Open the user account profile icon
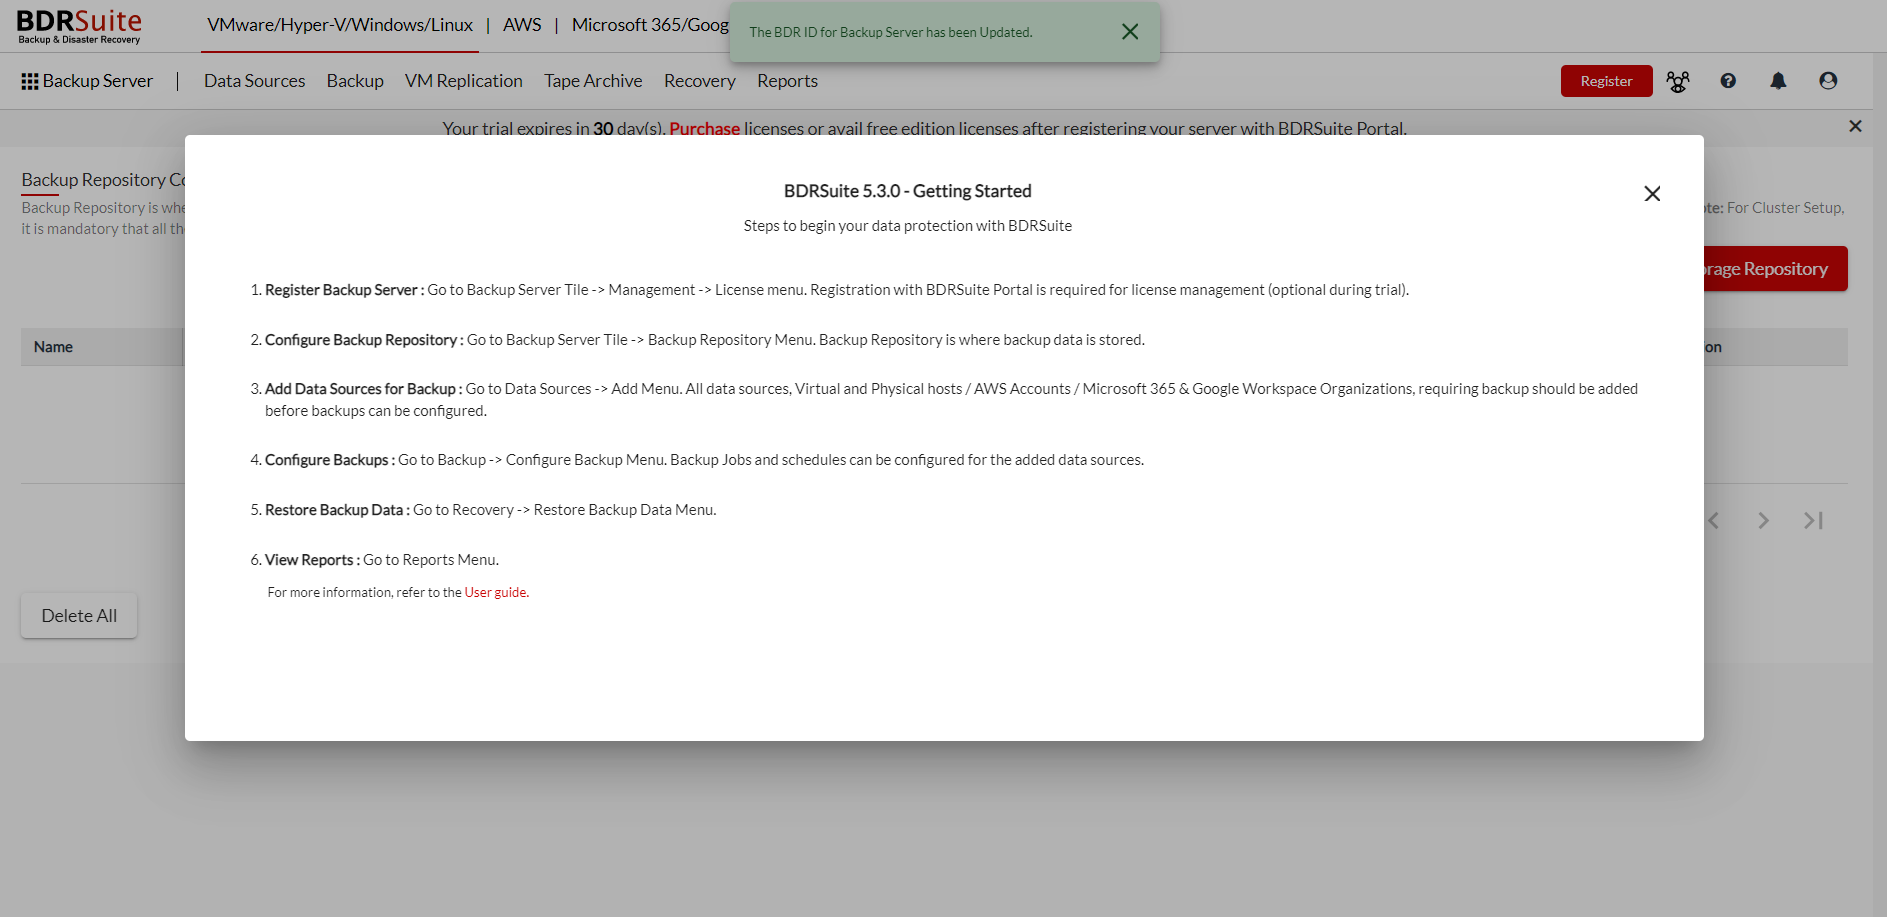Viewport: 1887px width, 917px height. click(x=1828, y=81)
